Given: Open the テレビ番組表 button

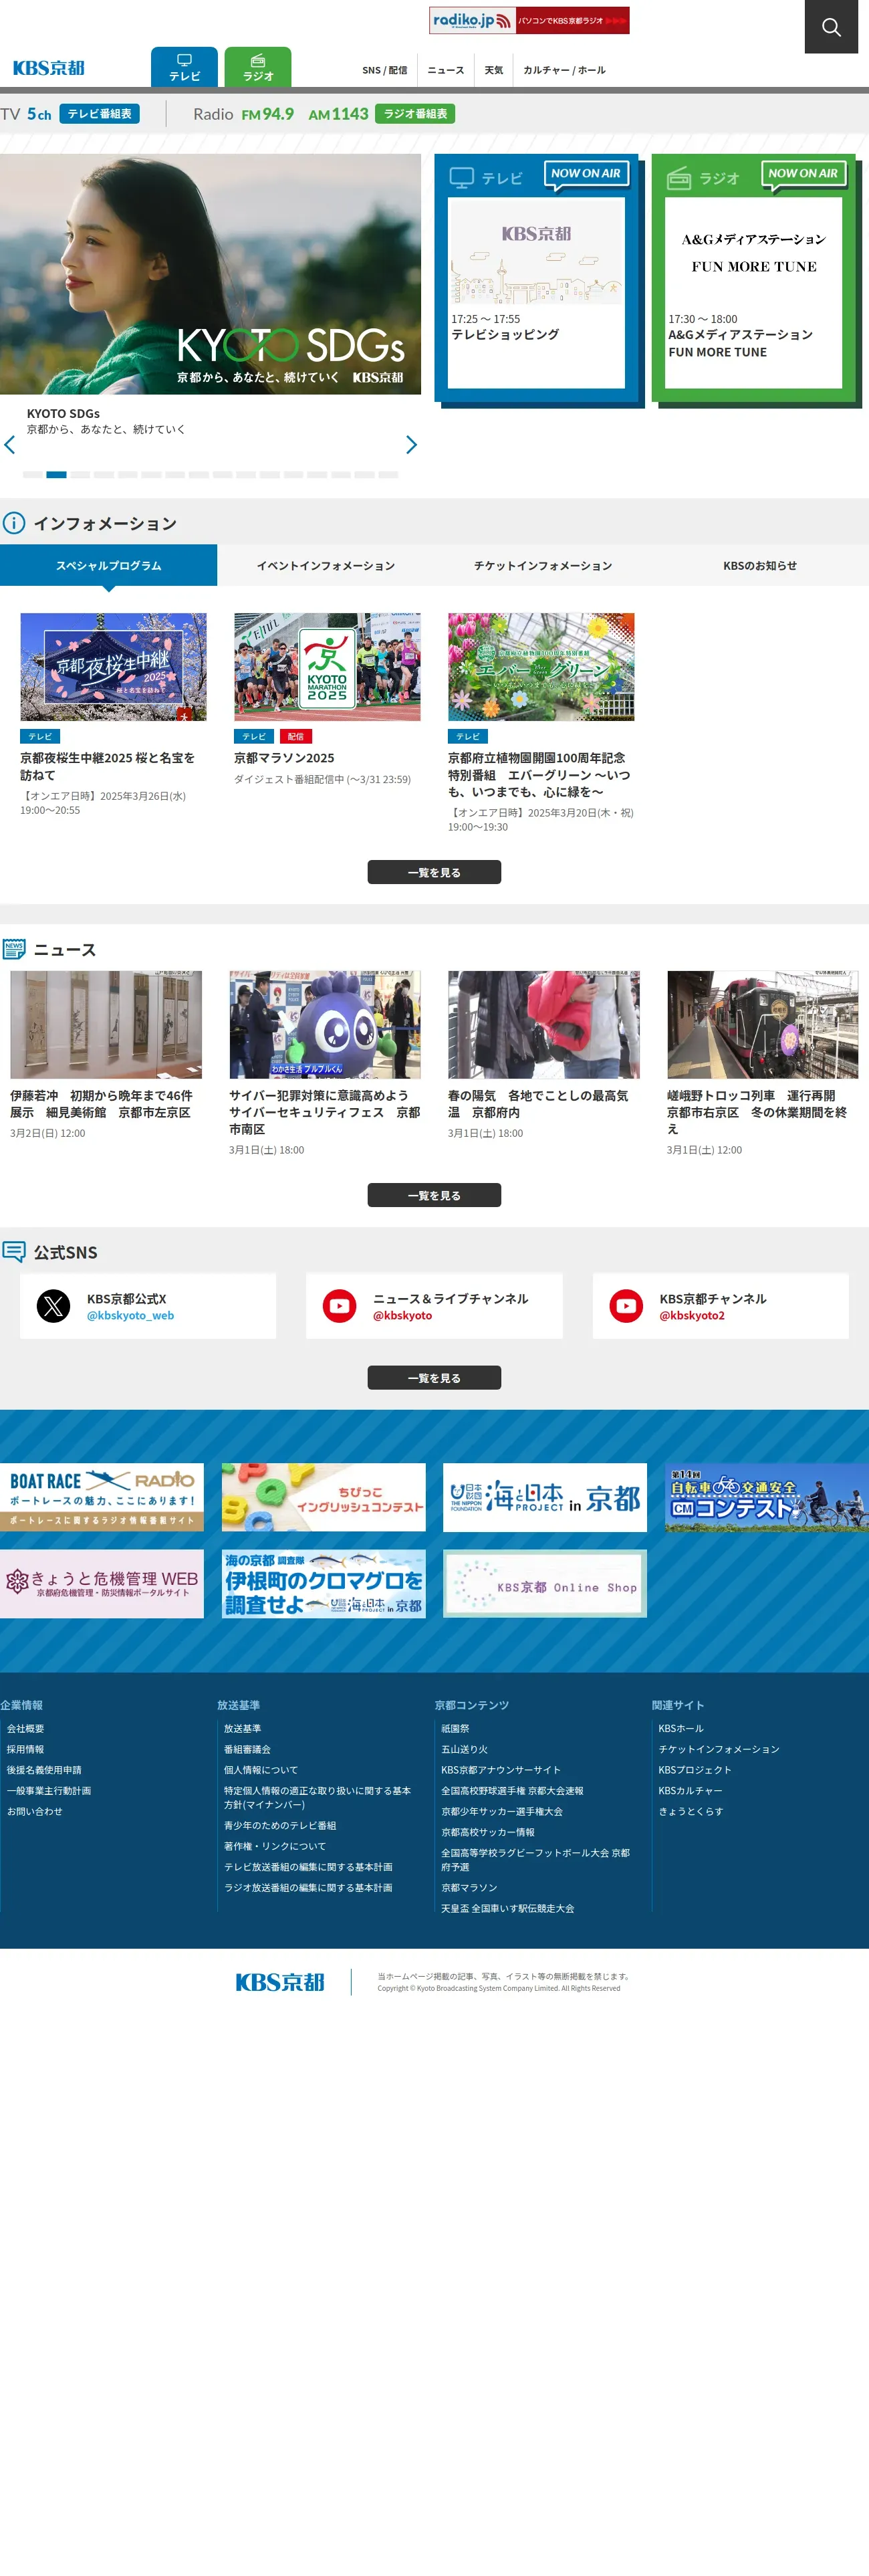Looking at the screenshot, I should point(99,114).
